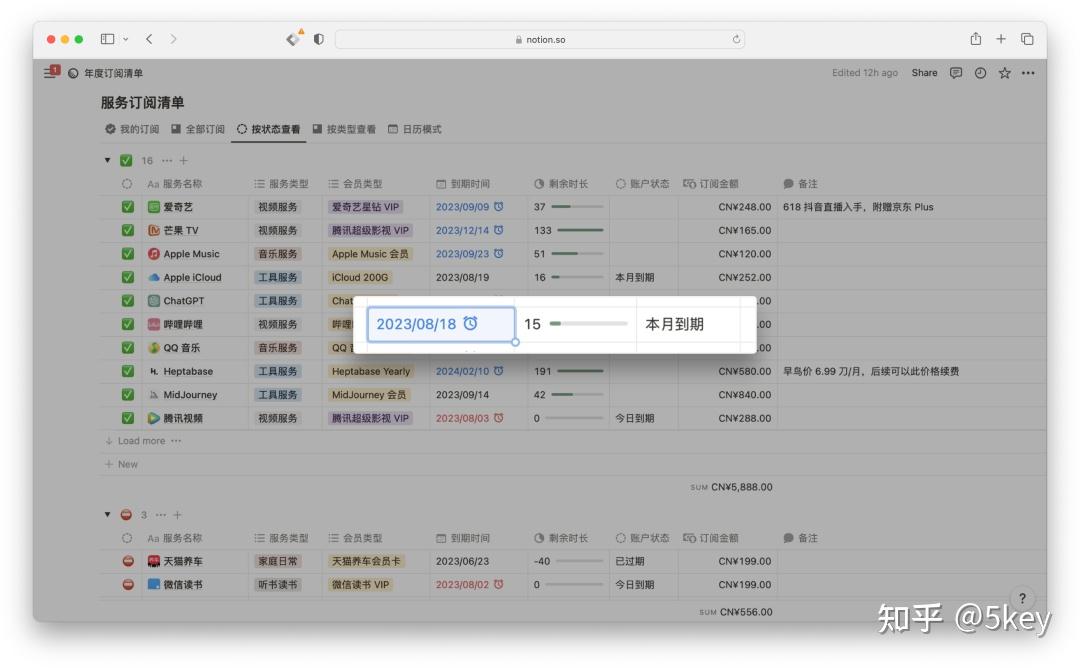1080x668 pixels.
Task: Collapse the 16-item group with the triangle
Action: [107, 160]
